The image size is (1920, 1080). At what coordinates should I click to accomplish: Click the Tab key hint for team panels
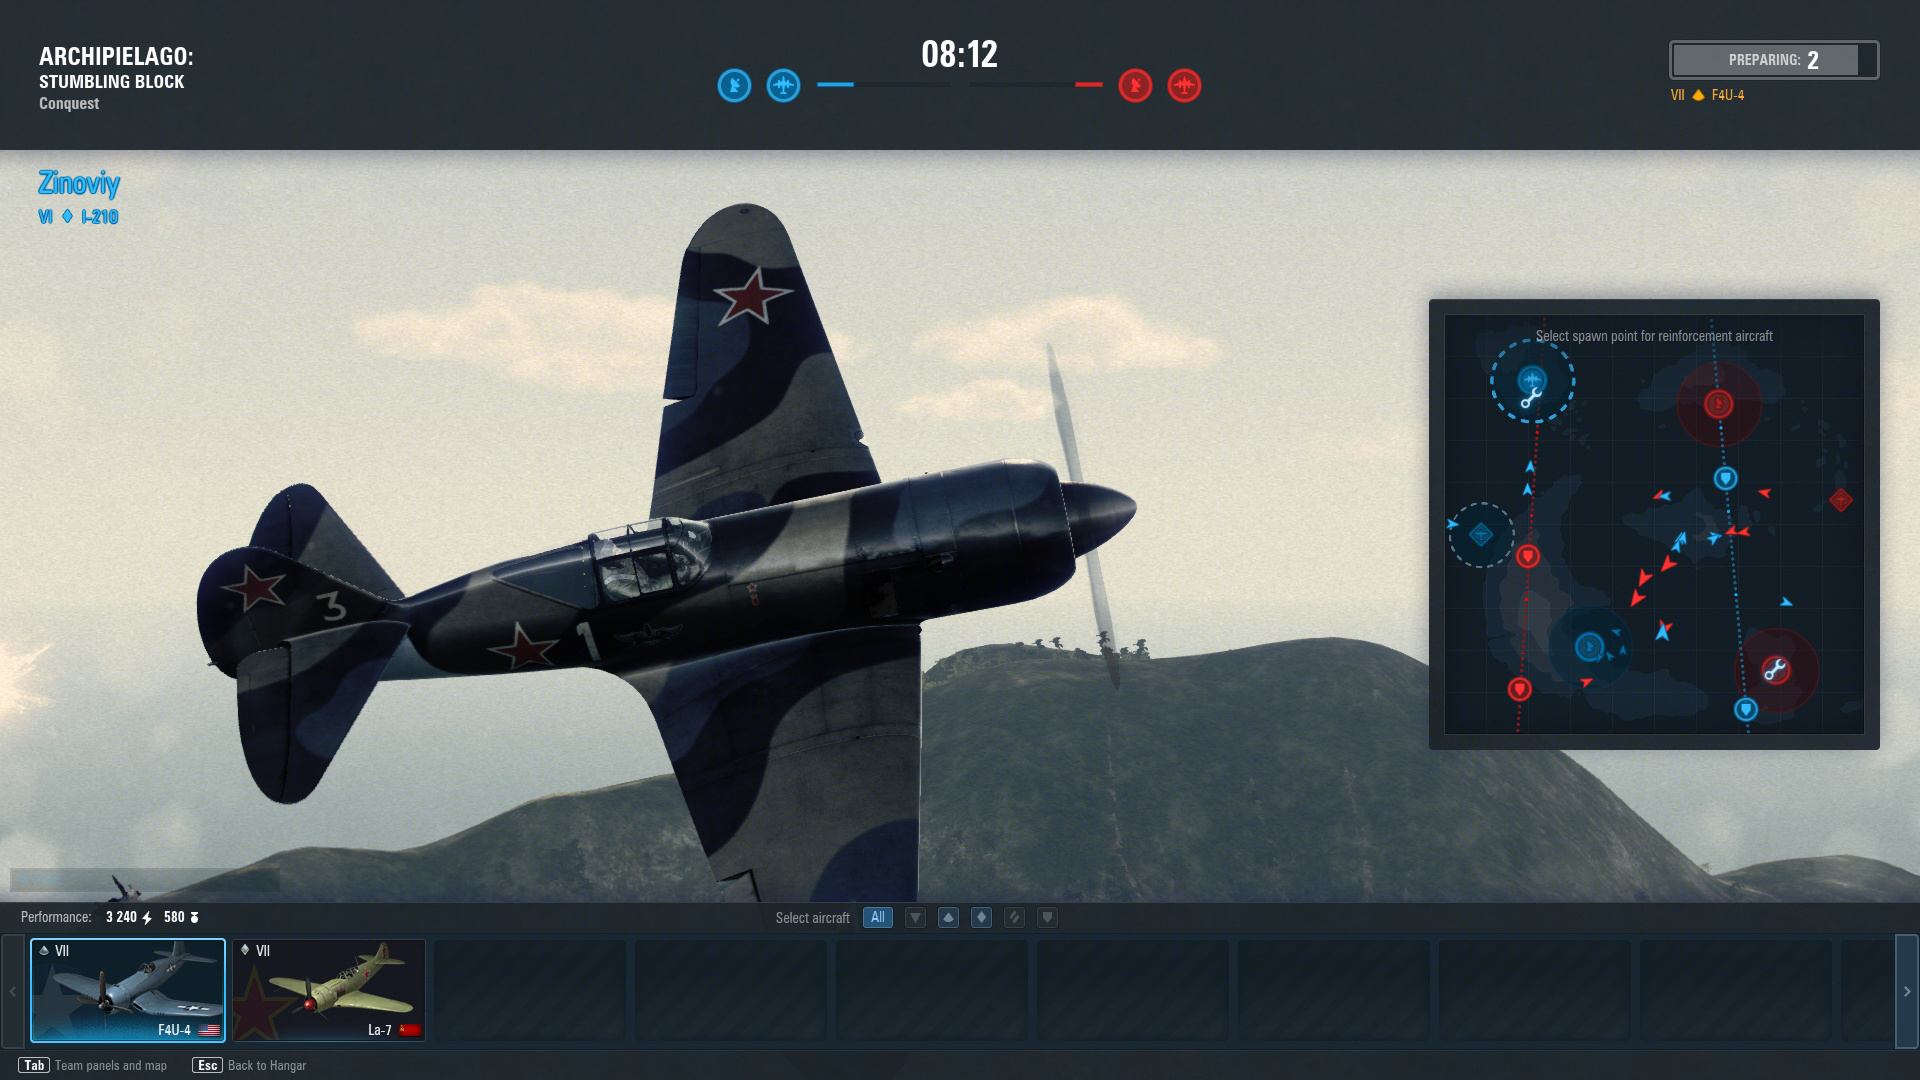(34, 1065)
